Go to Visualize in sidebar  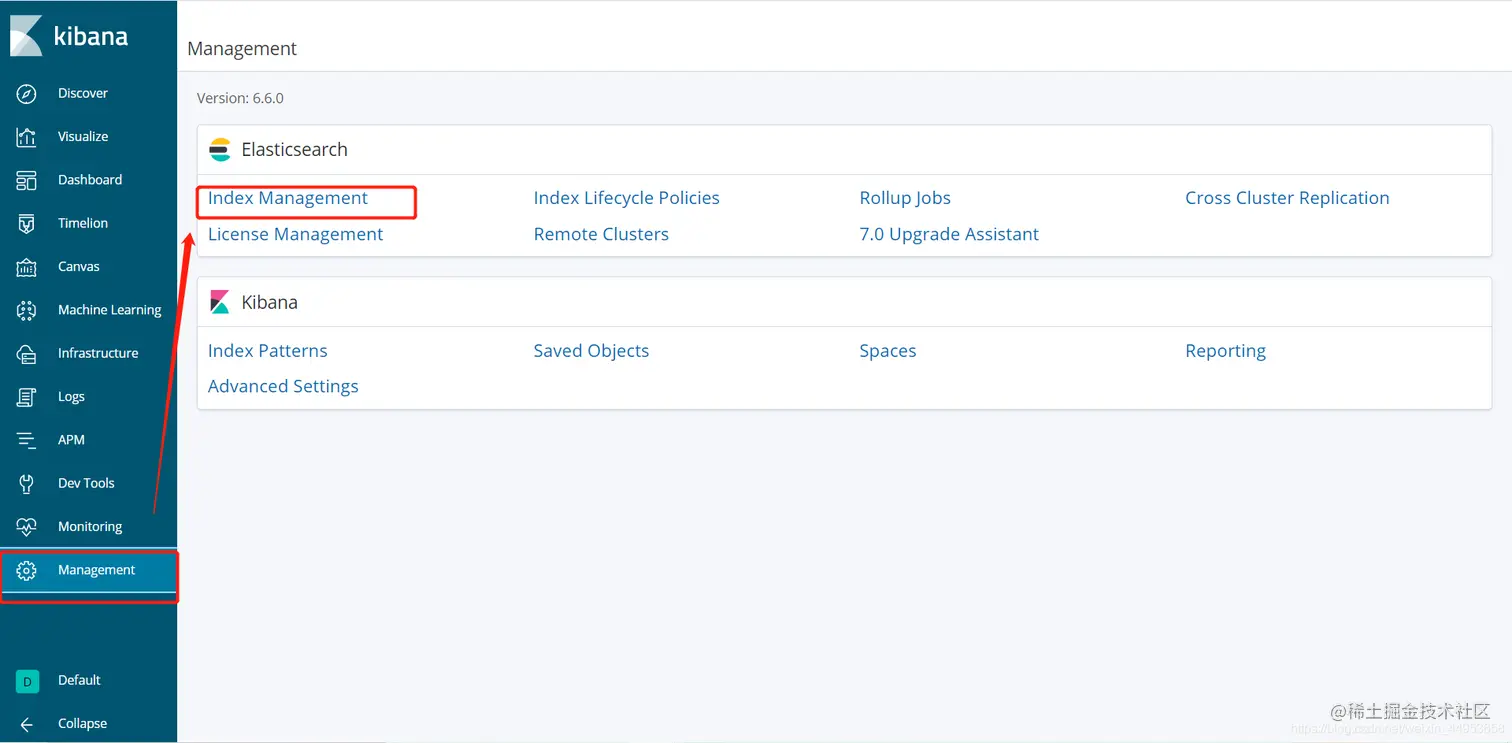(x=83, y=137)
